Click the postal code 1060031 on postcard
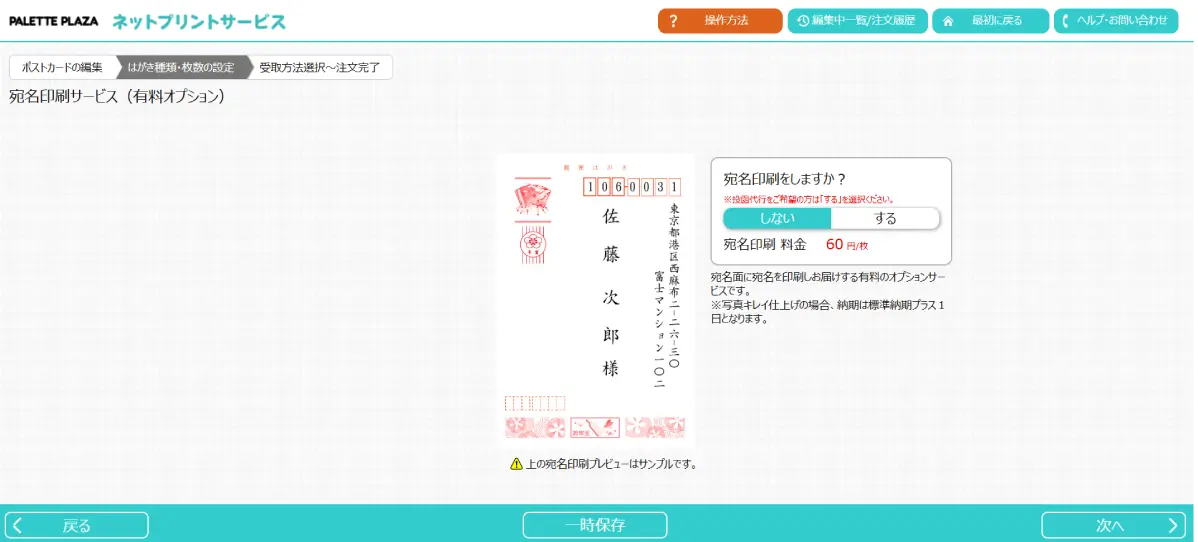This screenshot has height=542, width=1198. pyautogui.click(x=632, y=187)
